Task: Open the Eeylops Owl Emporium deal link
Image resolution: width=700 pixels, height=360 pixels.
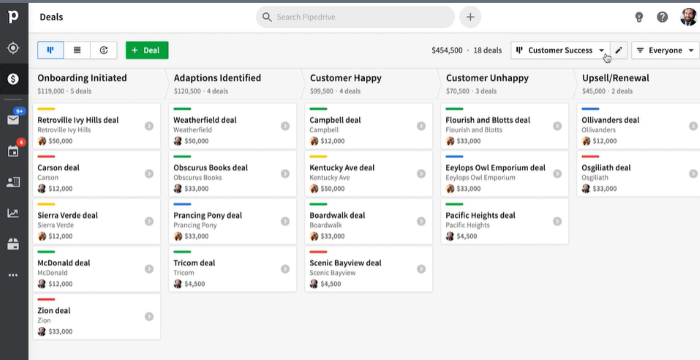Action: (496, 167)
